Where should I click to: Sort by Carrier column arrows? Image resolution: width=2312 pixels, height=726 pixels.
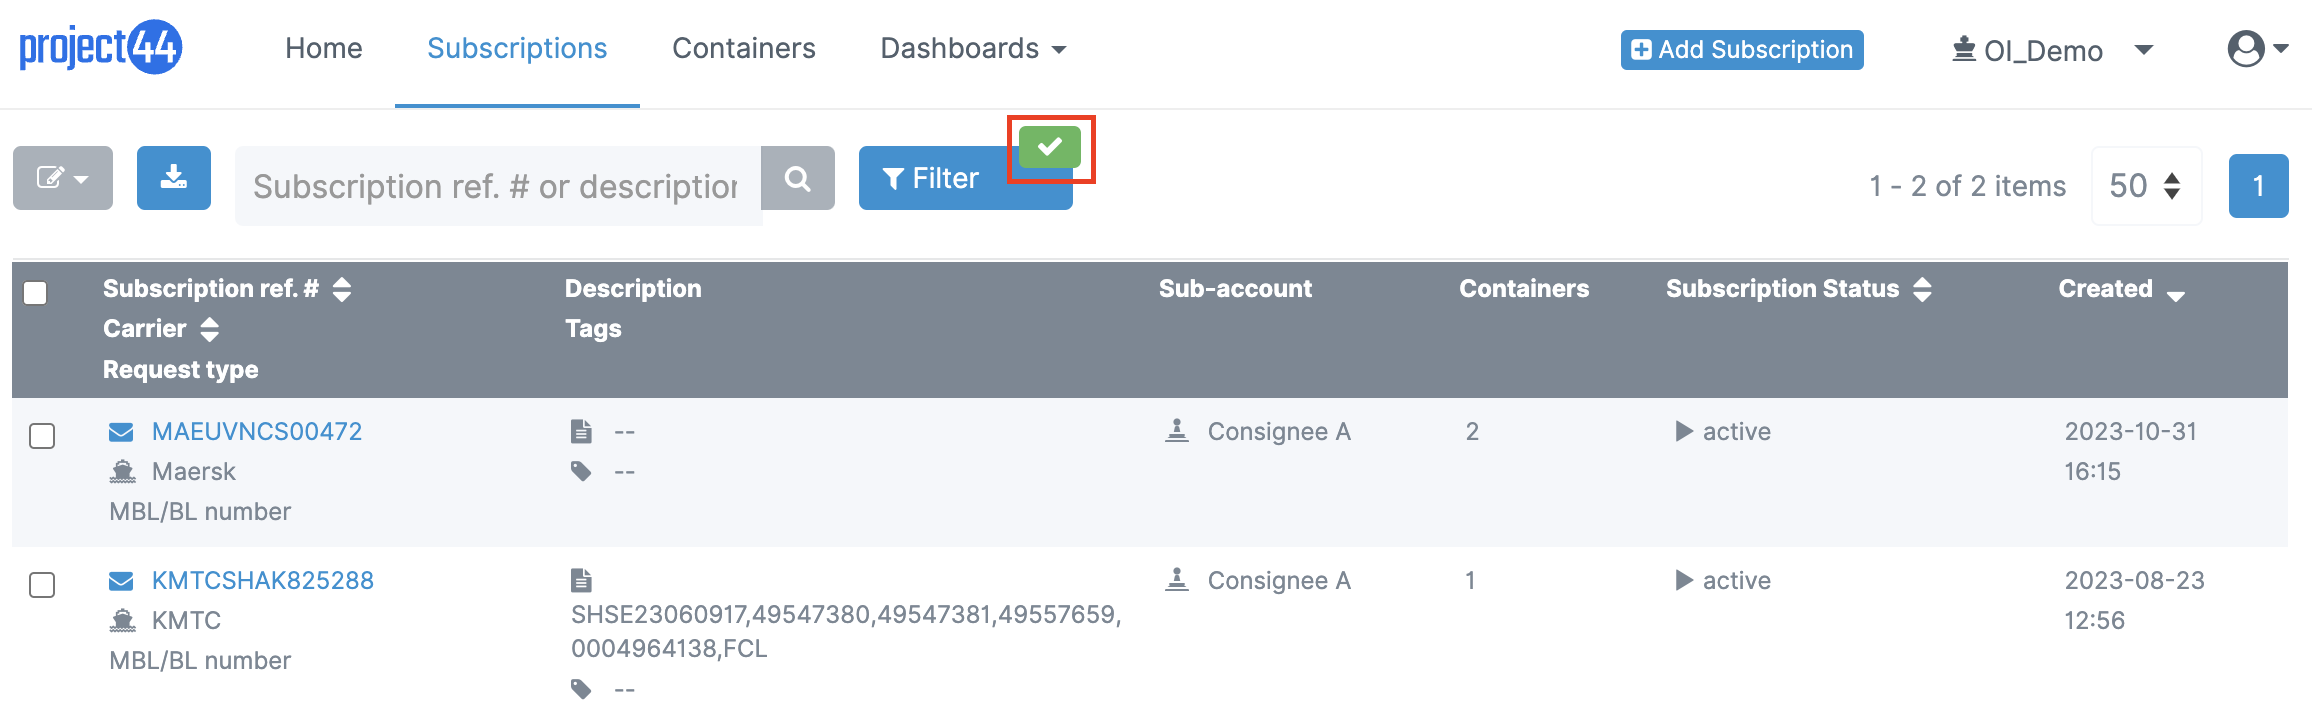pyautogui.click(x=209, y=329)
